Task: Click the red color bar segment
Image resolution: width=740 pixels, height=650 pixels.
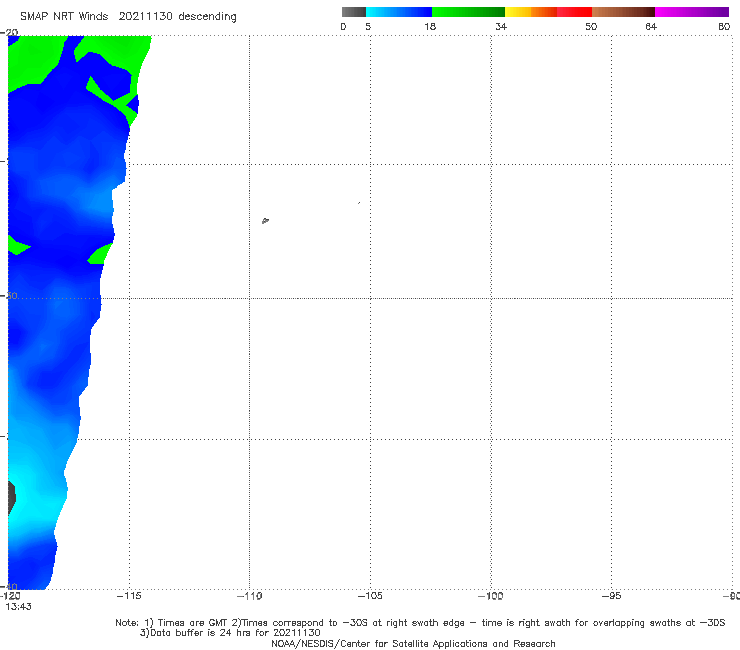Action: pos(574,12)
